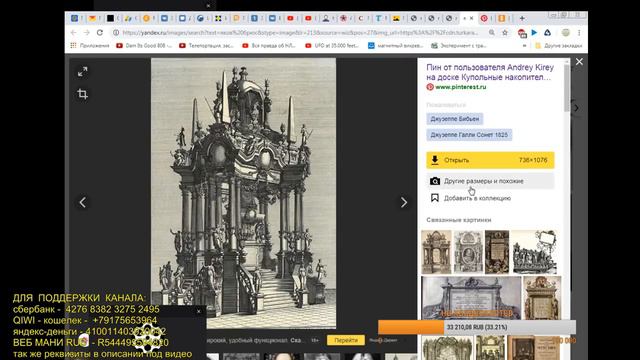640x360 pixels.
Task: Open the first related image thumbnail
Action: tap(436, 252)
